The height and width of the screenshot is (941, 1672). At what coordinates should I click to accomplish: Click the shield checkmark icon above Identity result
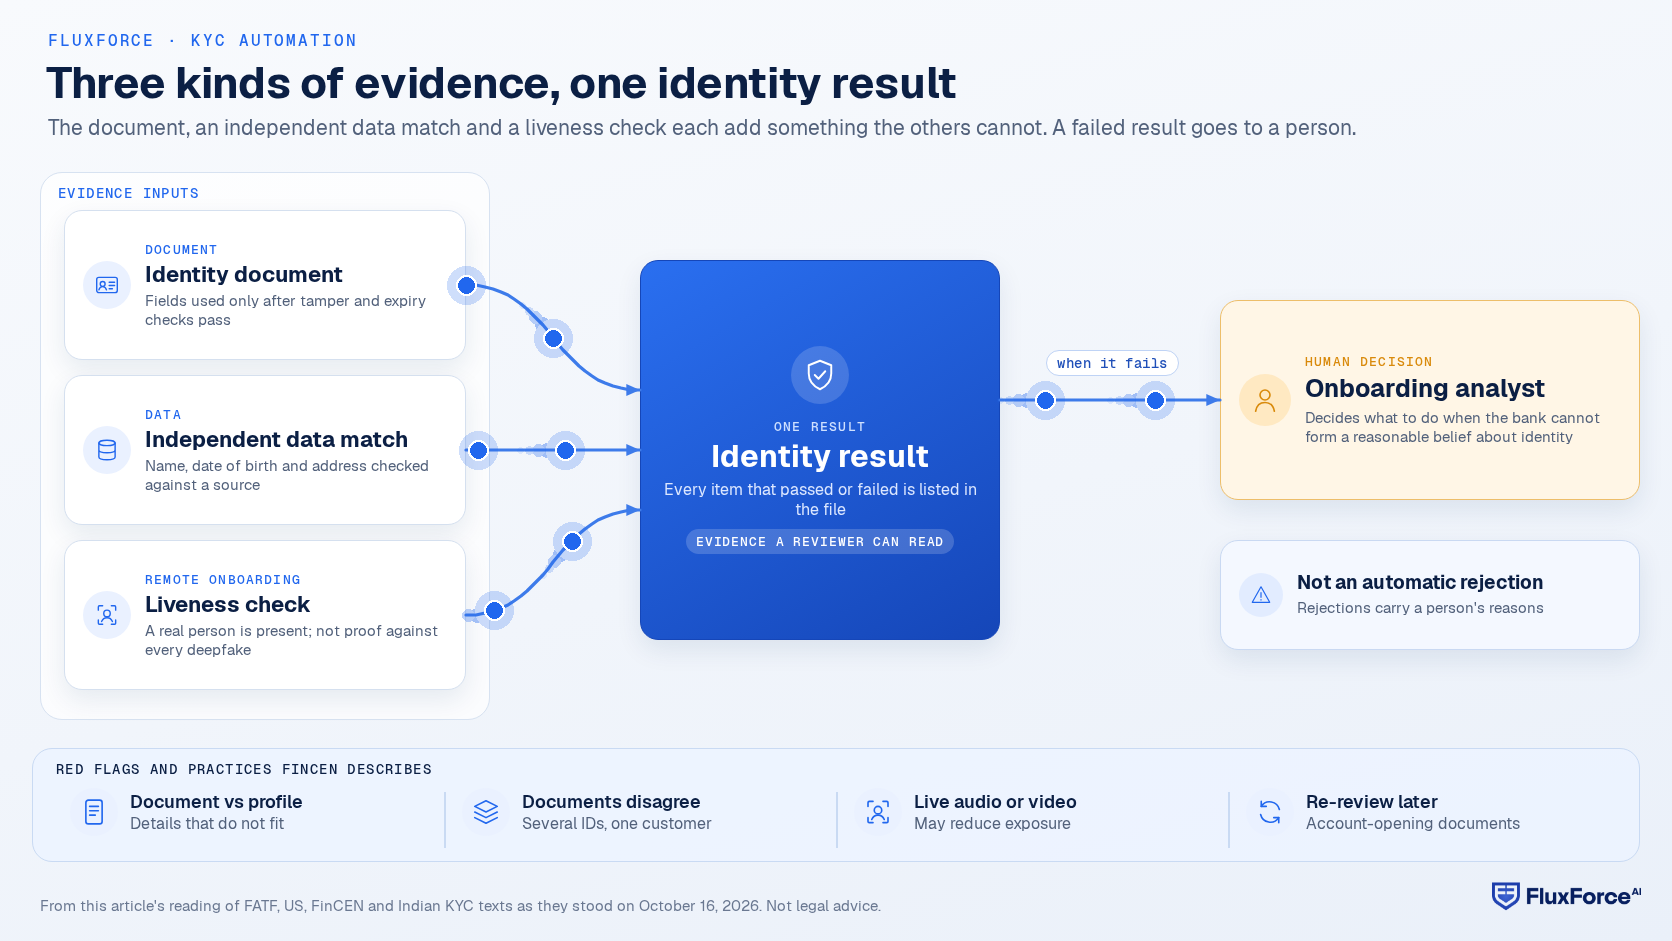(x=820, y=375)
